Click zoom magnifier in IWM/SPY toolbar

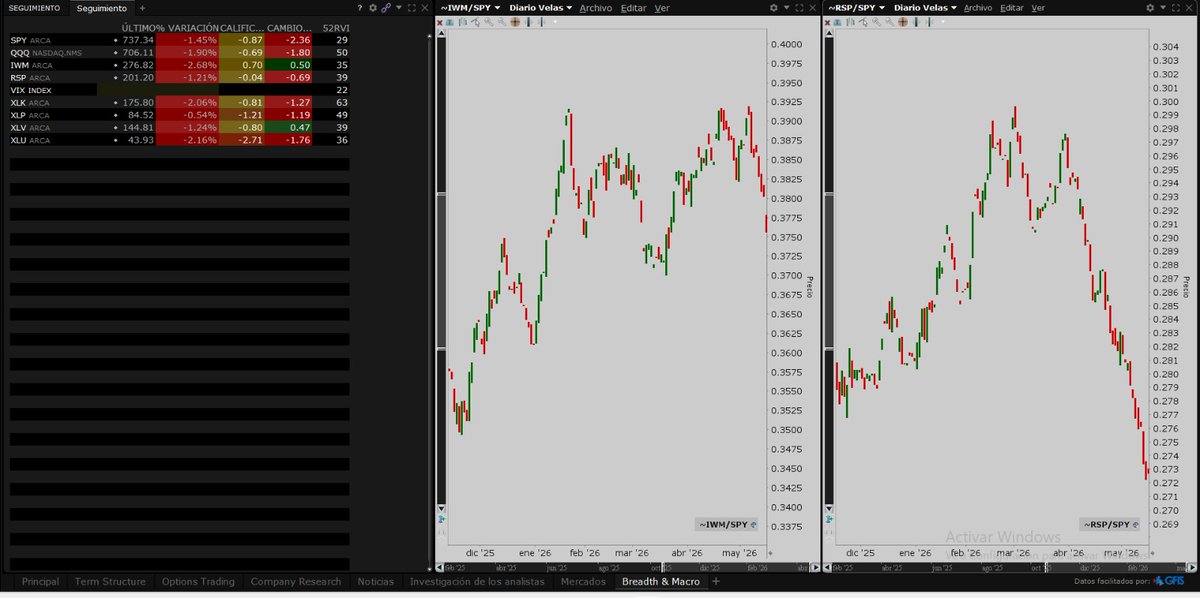pyautogui.click(x=488, y=21)
